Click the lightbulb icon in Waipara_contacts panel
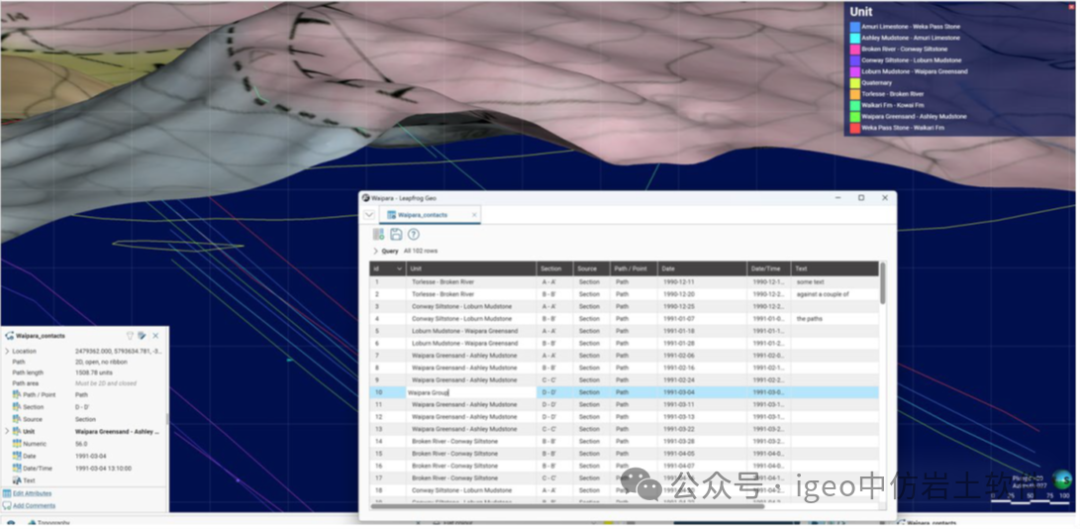Viewport: 1080px width, 529px height. click(x=129, y=336)
